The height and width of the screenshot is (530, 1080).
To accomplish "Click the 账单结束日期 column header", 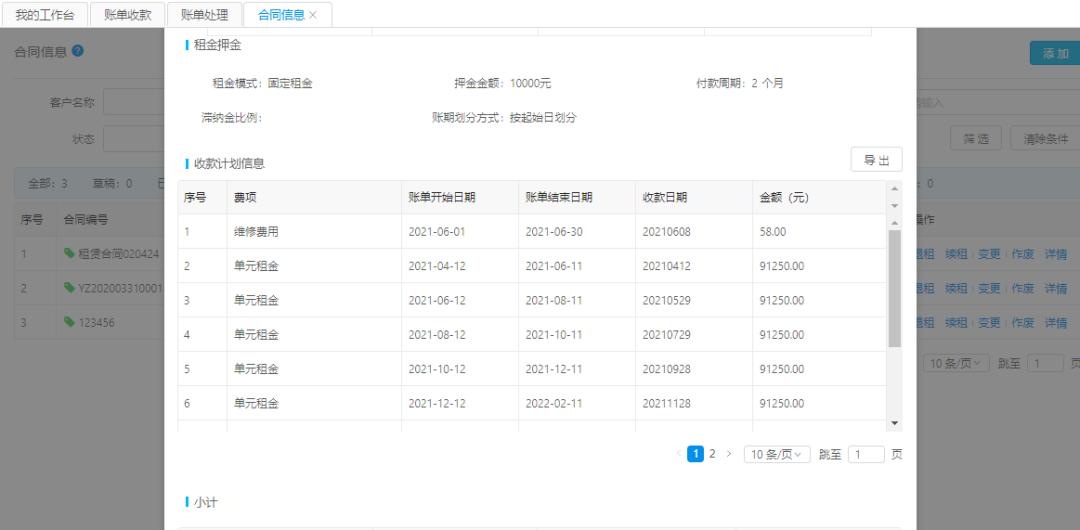I will point(577,197).
